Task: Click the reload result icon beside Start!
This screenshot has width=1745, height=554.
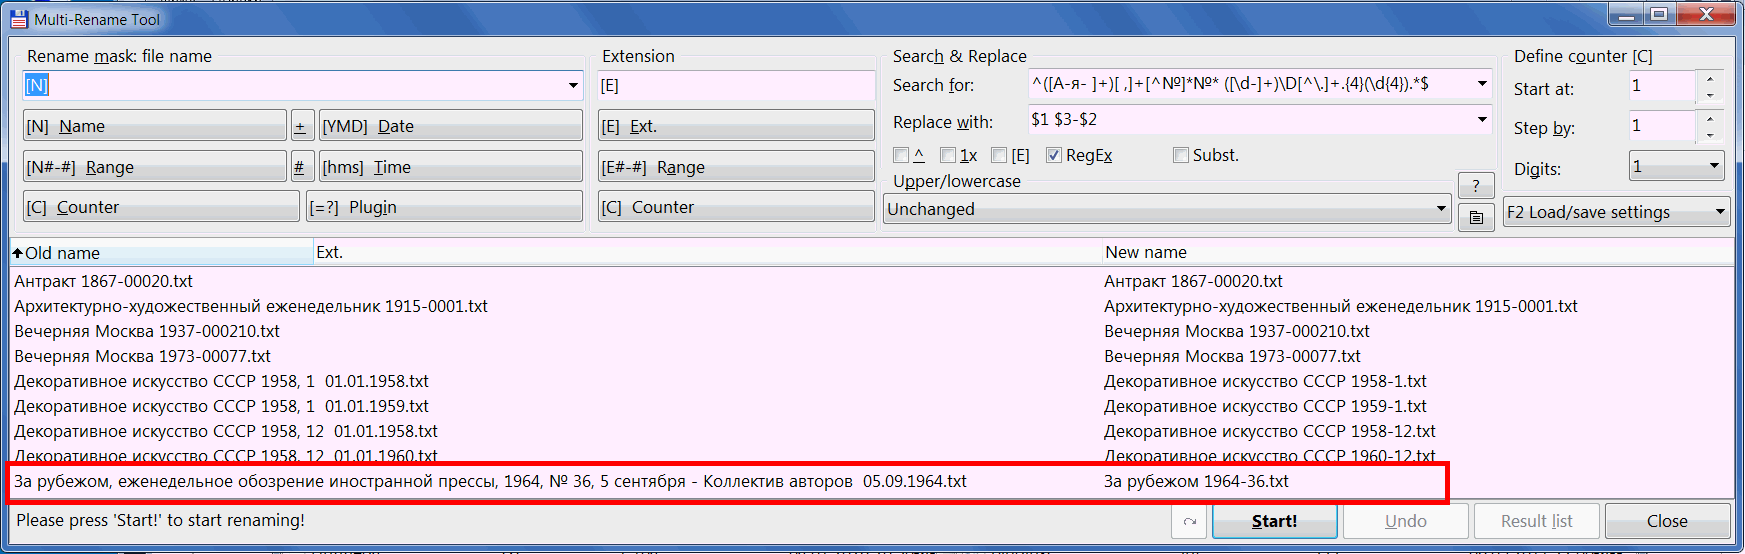Action: pos(1190,521)
